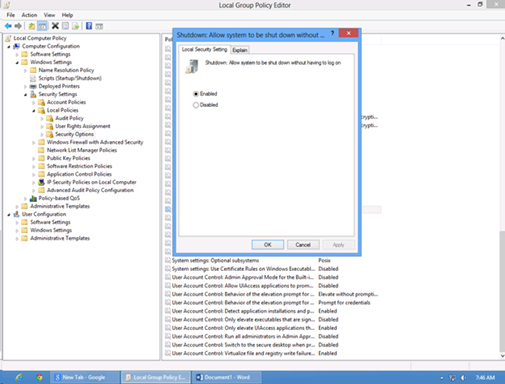Switch to the Explain tab
The image size is (505, 384).
[240, 50]
